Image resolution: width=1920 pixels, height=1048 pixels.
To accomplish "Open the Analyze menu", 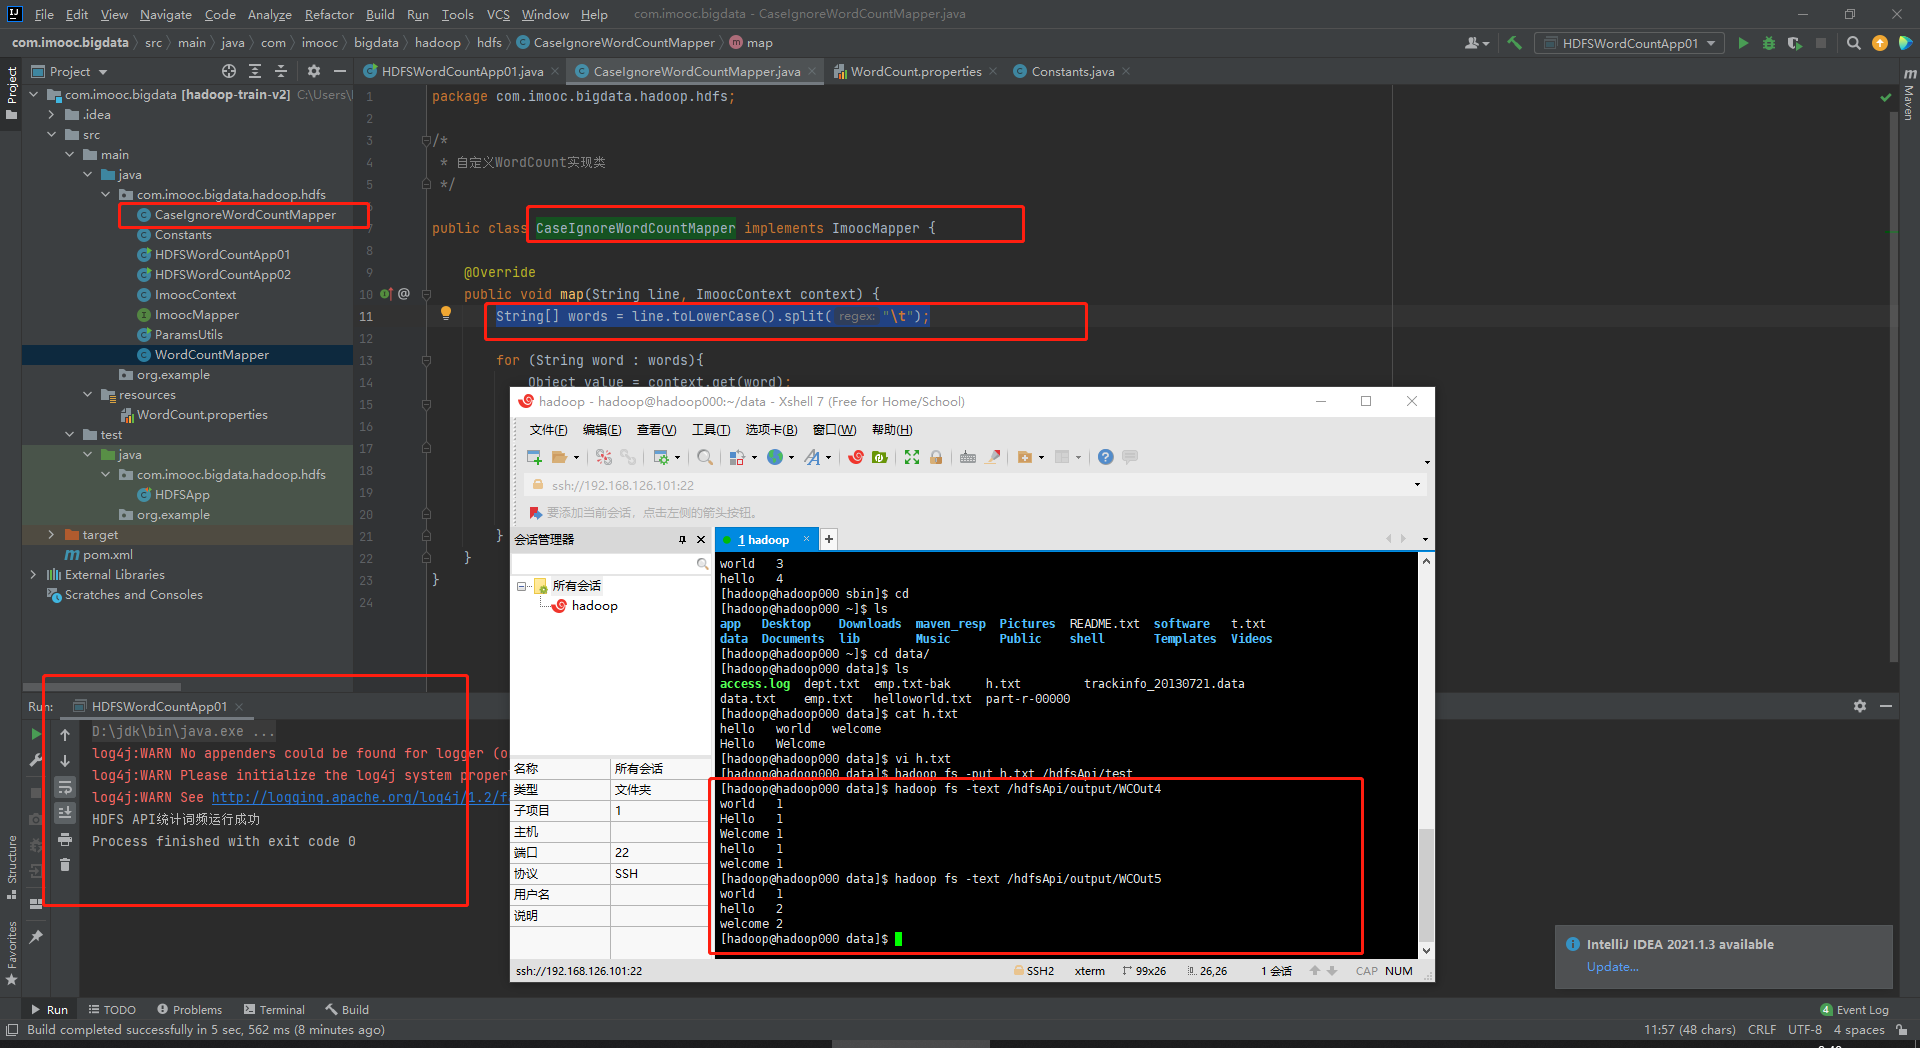I will pyautogui.click(x=270, y=14).
